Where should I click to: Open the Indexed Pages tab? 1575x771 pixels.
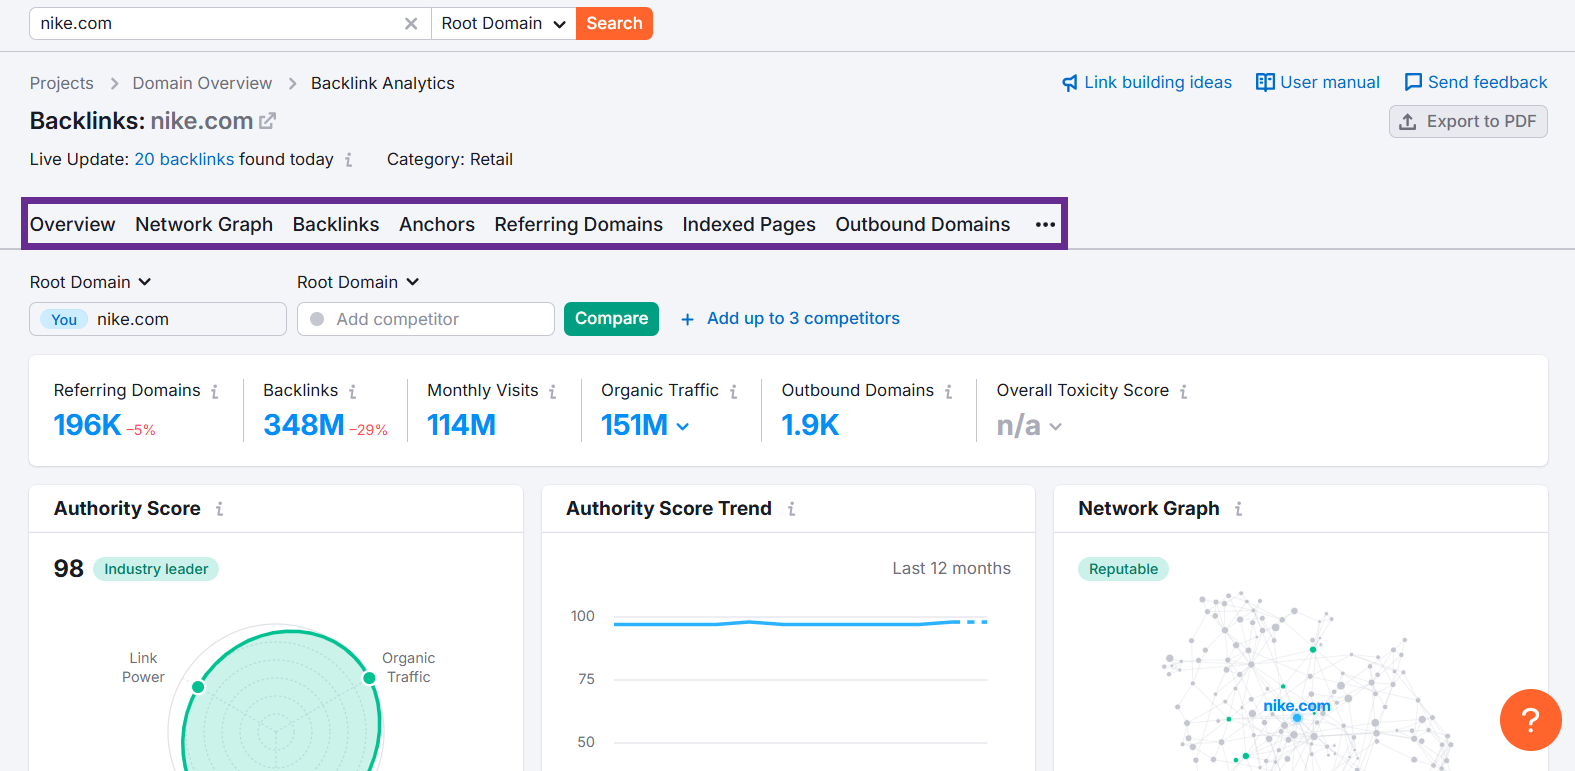749,225
